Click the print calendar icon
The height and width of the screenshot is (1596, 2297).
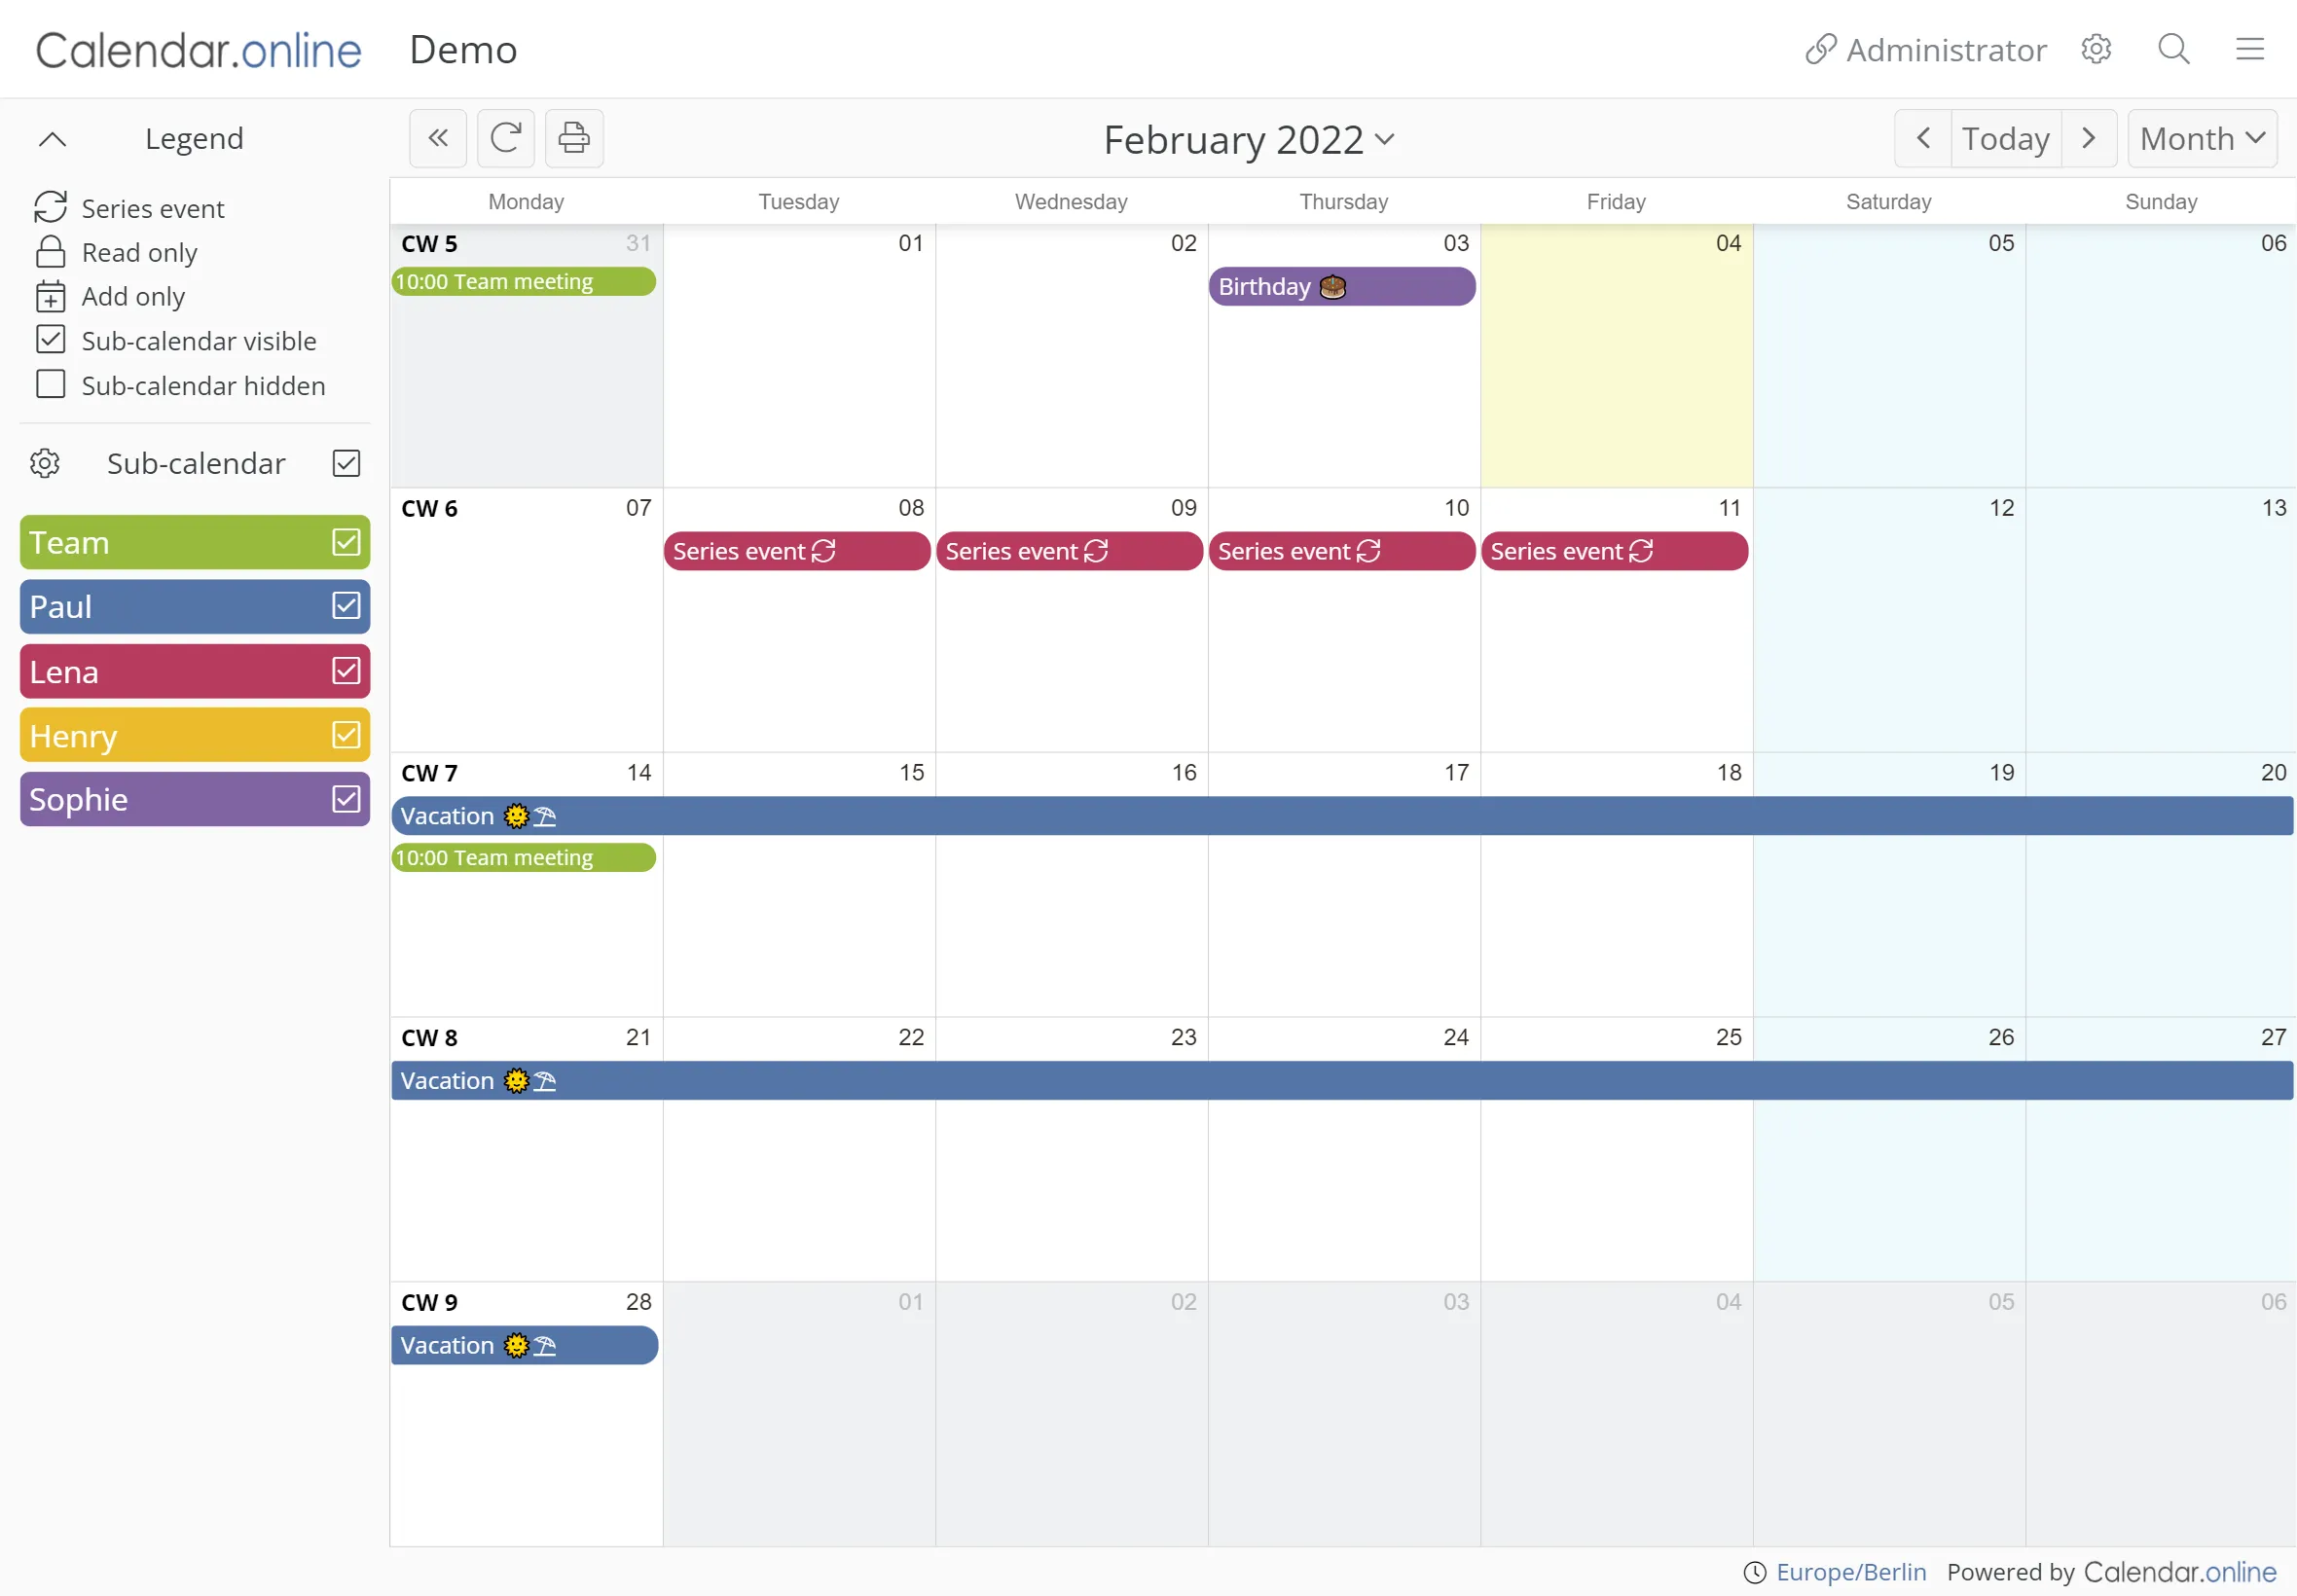(572, 138)
